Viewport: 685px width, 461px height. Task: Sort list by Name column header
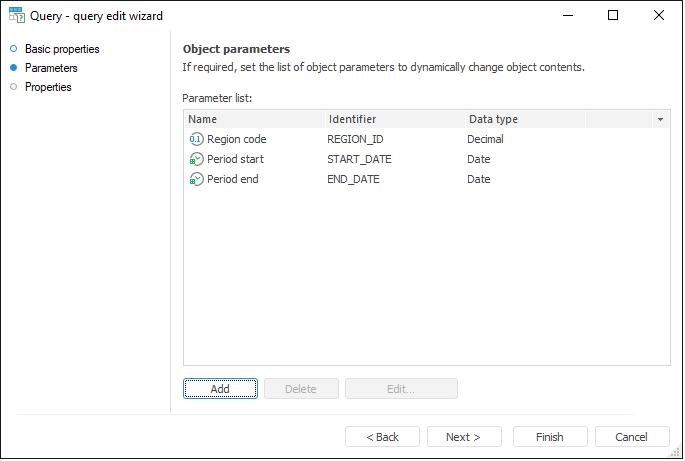(x=253, y=120)
